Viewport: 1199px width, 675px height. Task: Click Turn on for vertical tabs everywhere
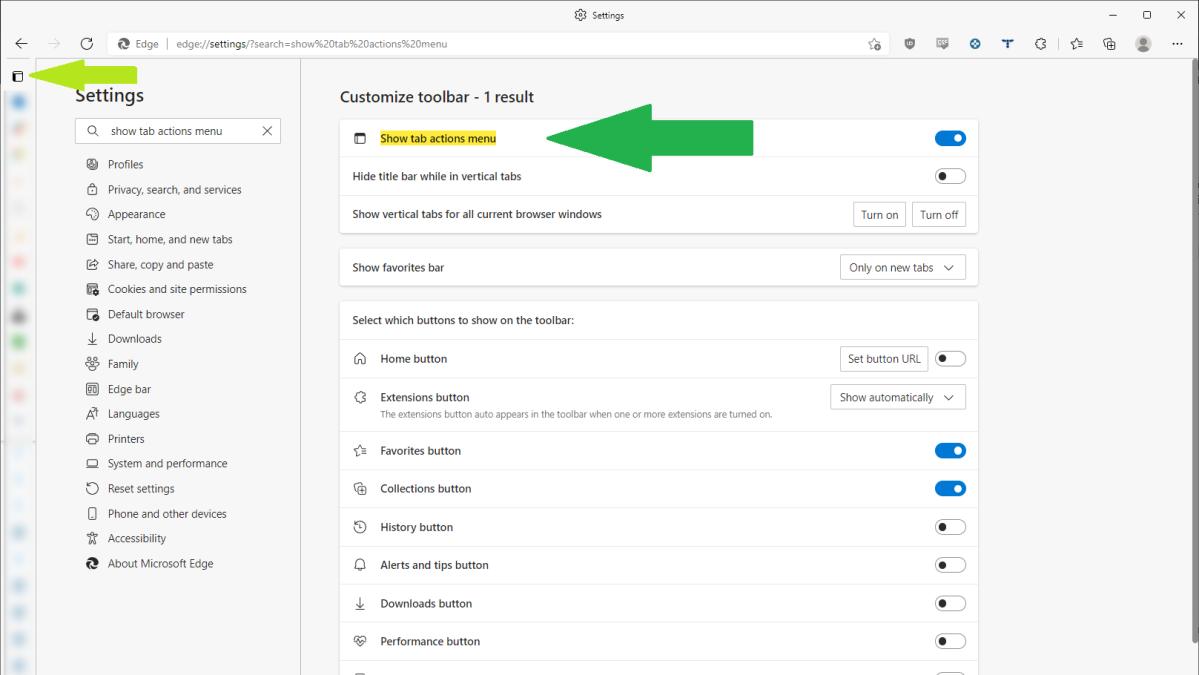click(x=879, y=214)
